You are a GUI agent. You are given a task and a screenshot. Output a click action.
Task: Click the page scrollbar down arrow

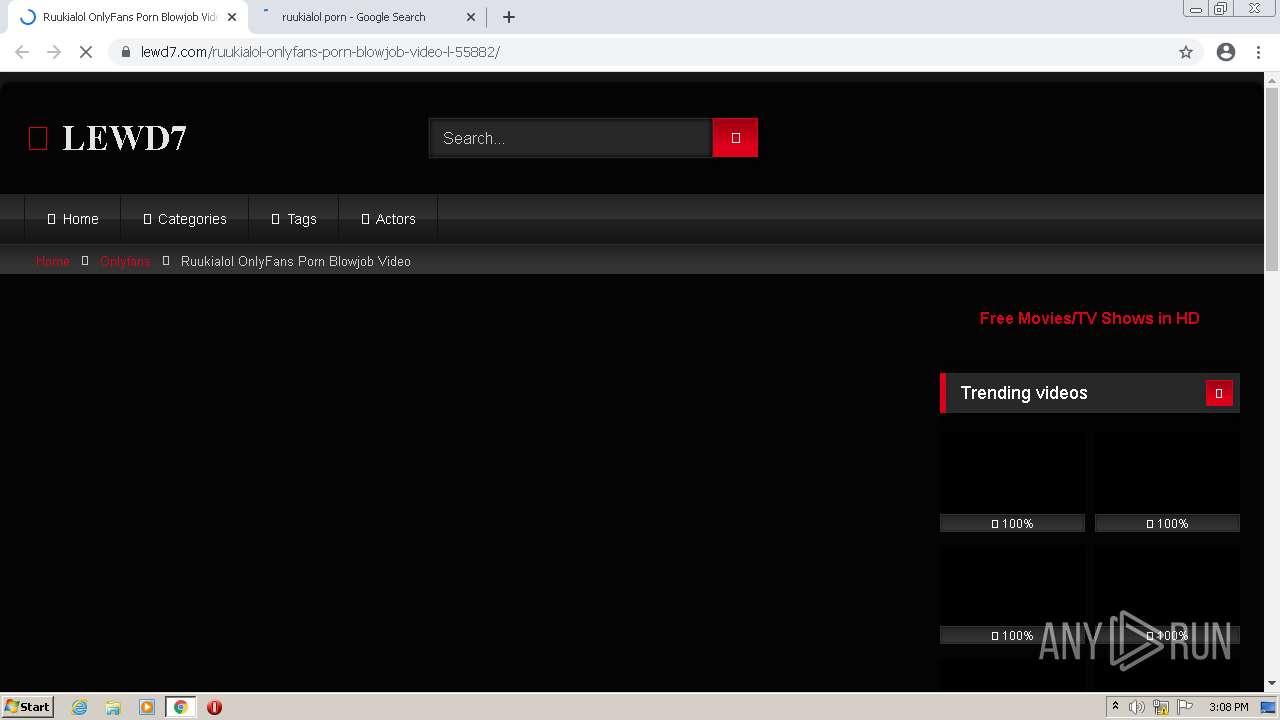[1272, 684]
